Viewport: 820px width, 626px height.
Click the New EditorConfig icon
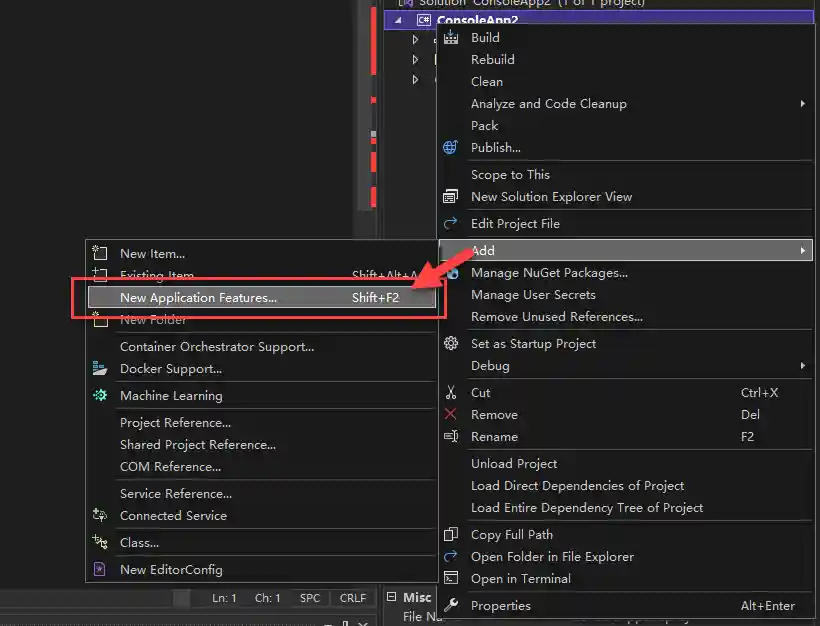(x=98, y=569)
